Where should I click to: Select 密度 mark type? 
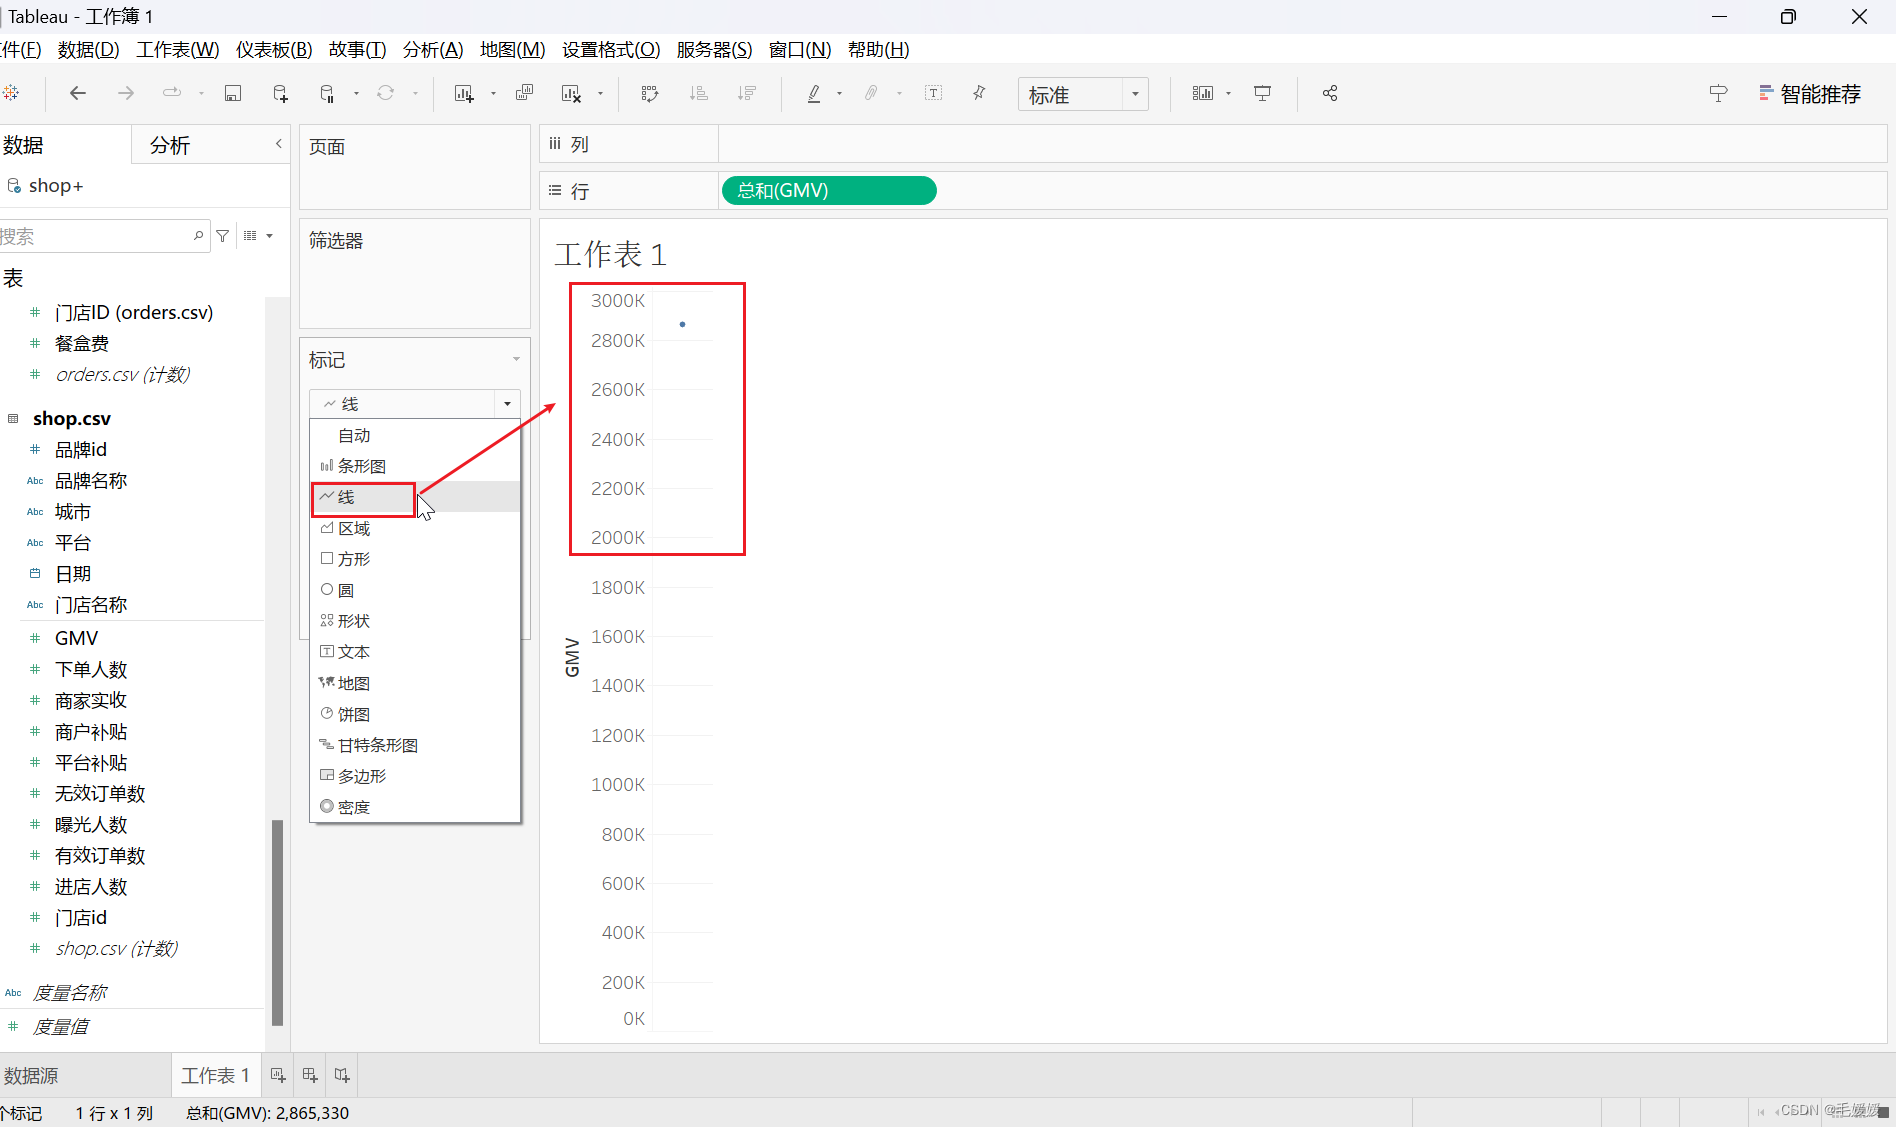click(x=415, y=807)
